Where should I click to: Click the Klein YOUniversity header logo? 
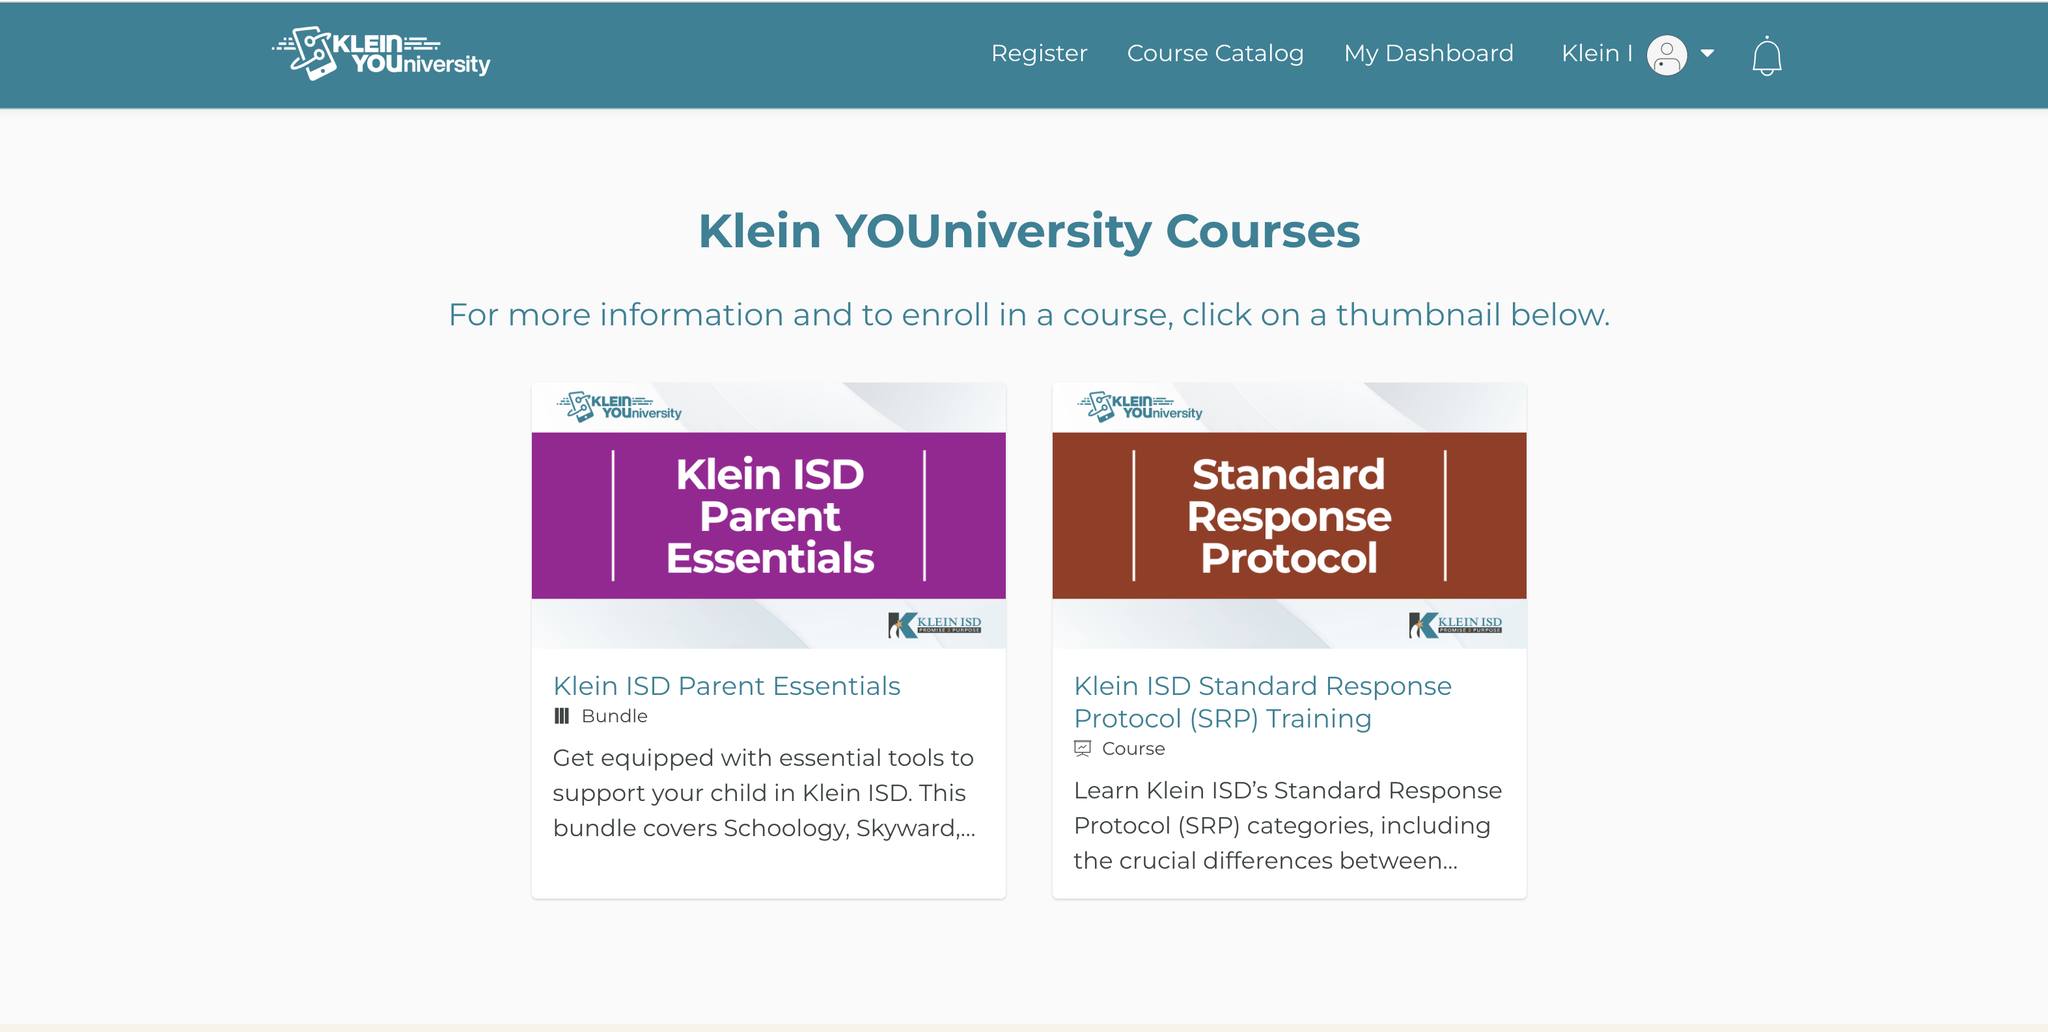(x=381, y=53)
